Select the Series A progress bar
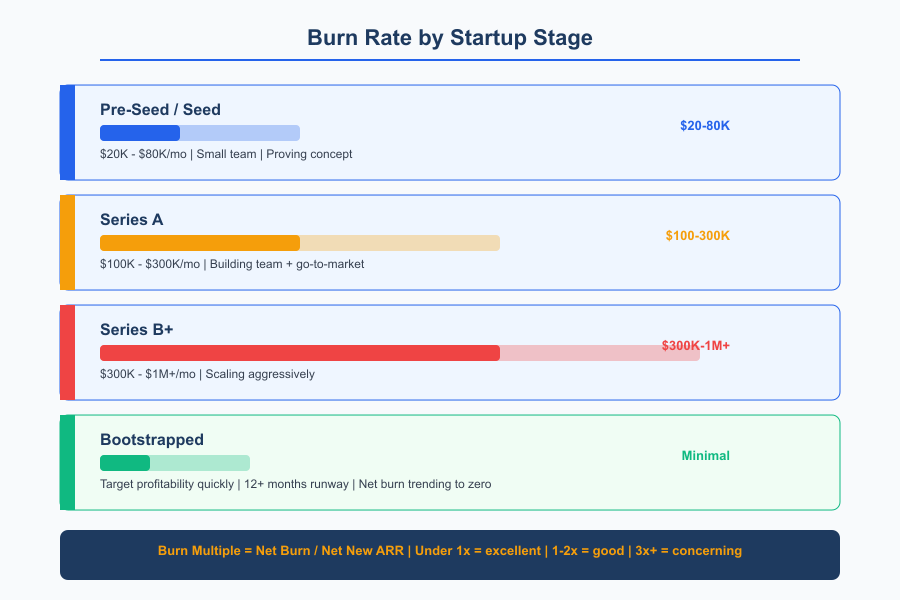900x600 pixels. click(299, 242)
